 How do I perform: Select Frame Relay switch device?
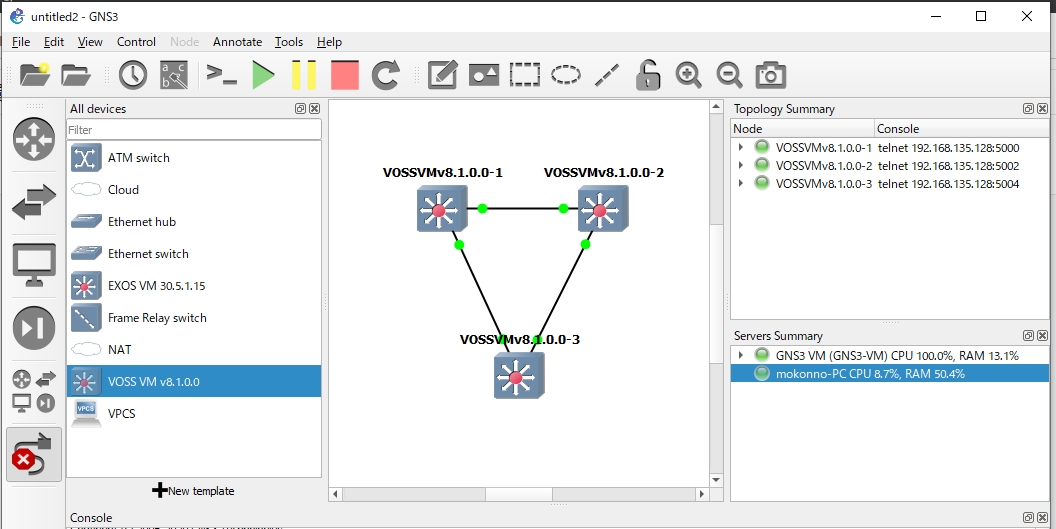pos(194,317)
